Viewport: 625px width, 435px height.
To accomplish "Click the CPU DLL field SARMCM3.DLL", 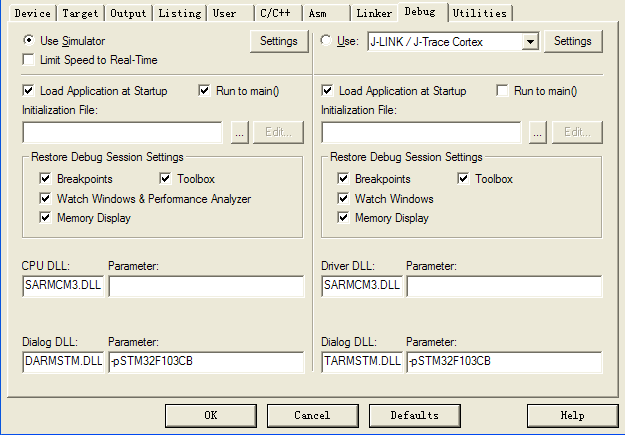I will pyautogui.click(x=63, y=286).
